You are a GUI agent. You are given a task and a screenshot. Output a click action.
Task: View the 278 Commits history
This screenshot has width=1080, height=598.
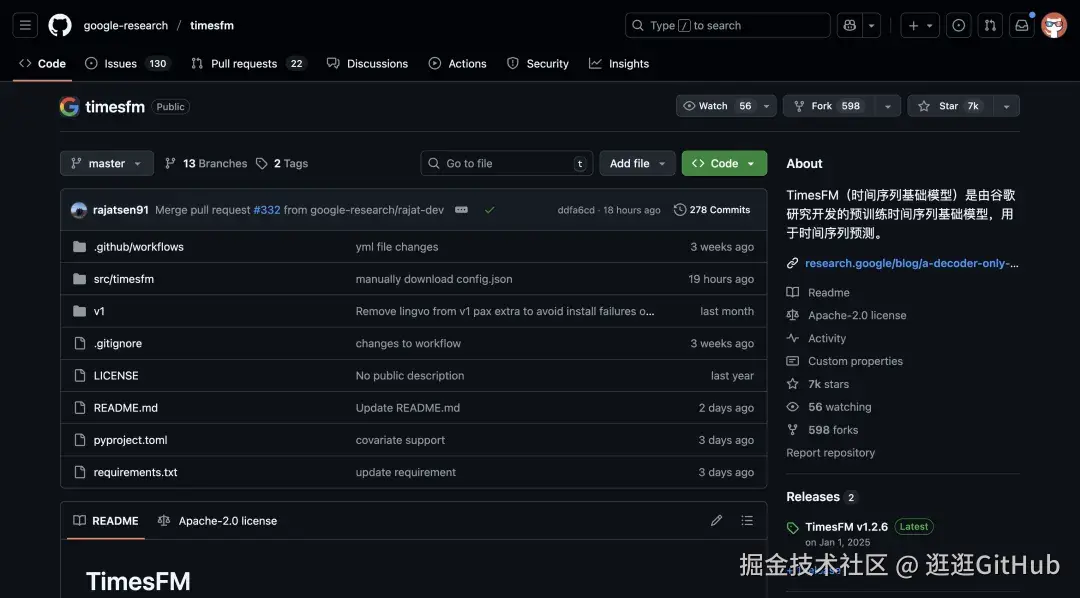(x=712, y=210)
